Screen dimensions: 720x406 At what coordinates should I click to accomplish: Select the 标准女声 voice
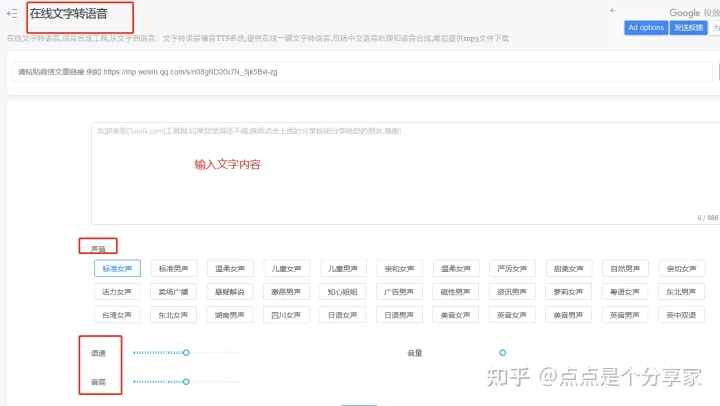[117, 269]
